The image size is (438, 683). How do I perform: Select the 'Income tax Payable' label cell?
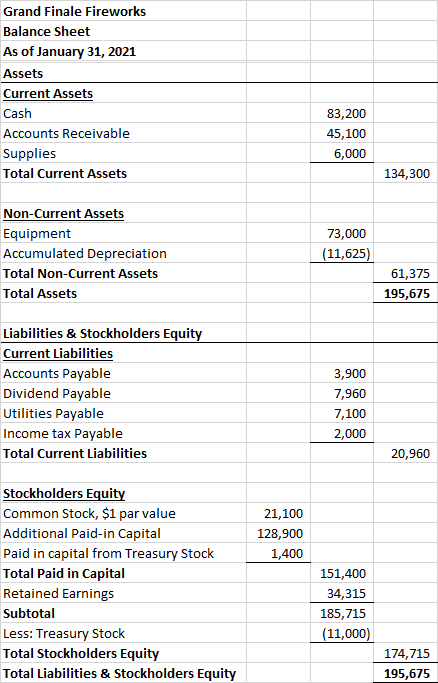[123, 433]
